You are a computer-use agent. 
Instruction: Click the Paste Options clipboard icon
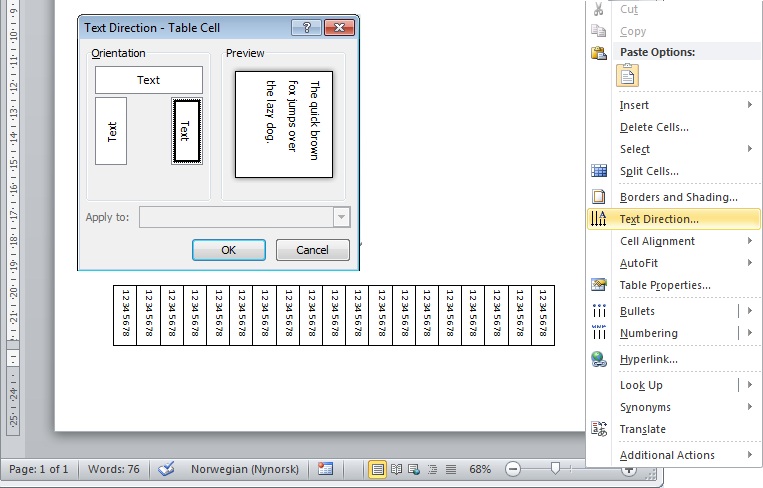(599, 53)
